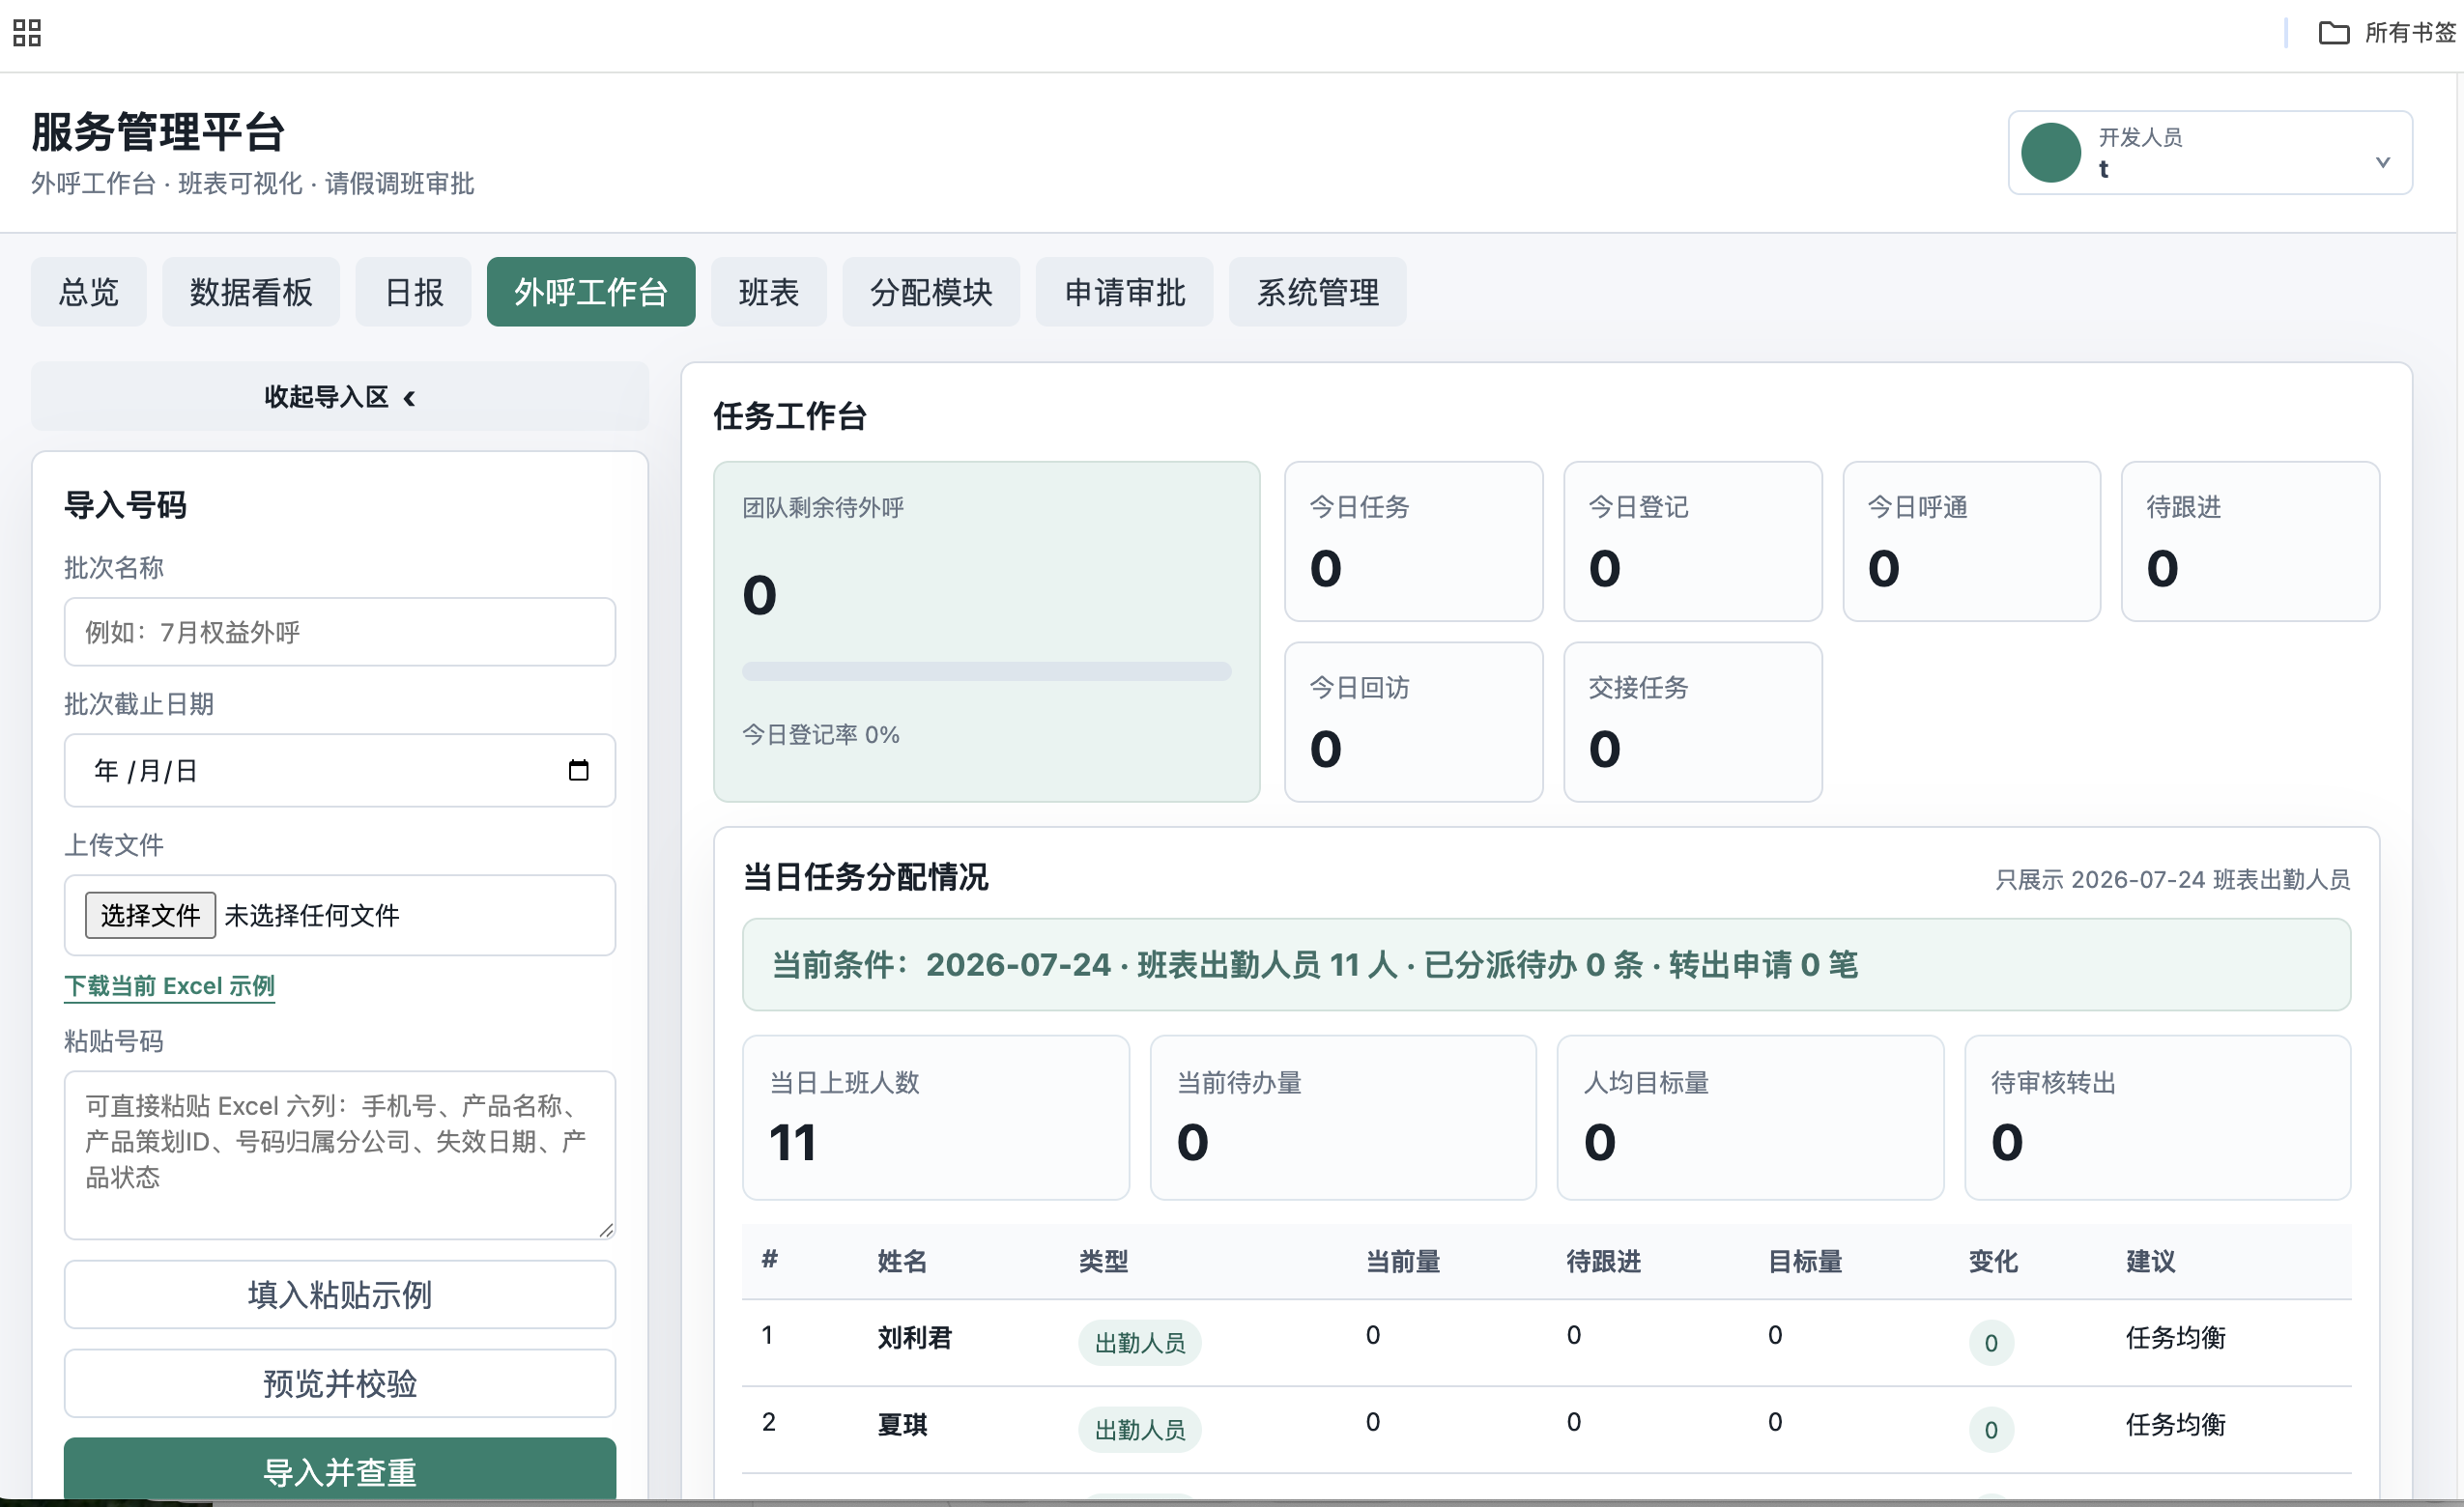Screen dimensions: 2464x1507
Task: Open the calendar picker icon
Action: coord(578,770)
